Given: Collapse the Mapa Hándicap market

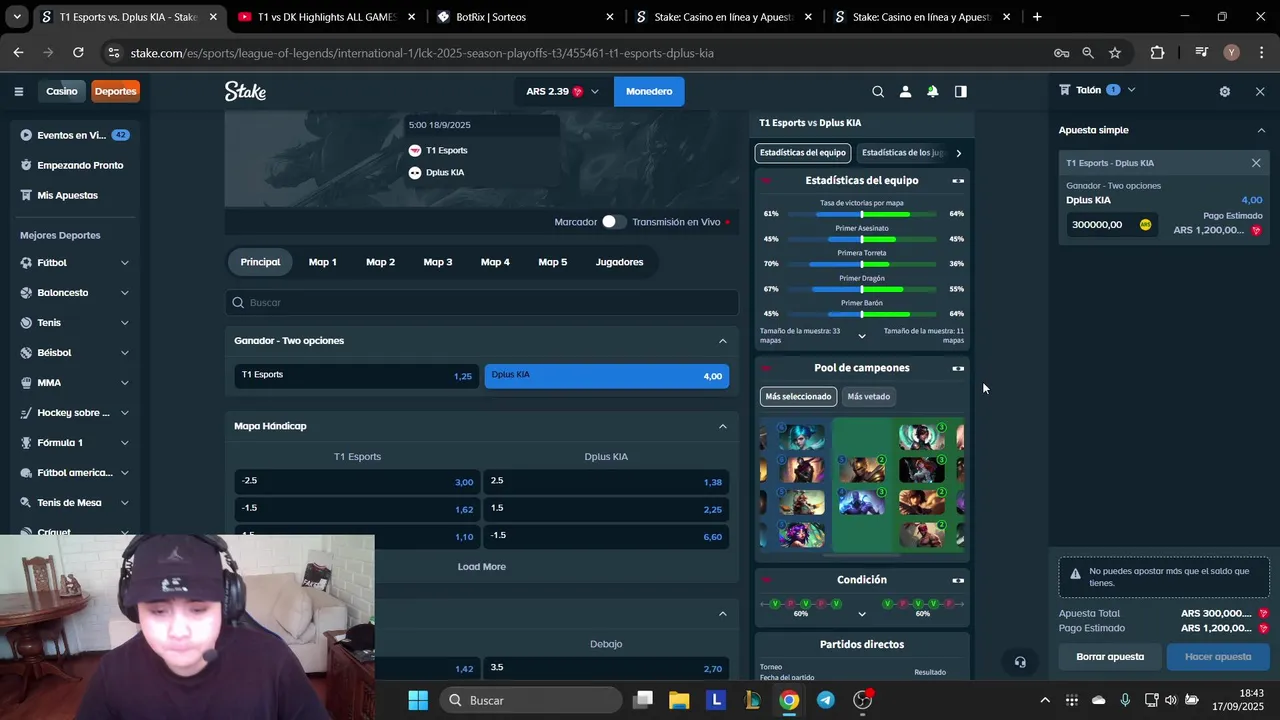Looking at the screenshot, I should (723, 426).
